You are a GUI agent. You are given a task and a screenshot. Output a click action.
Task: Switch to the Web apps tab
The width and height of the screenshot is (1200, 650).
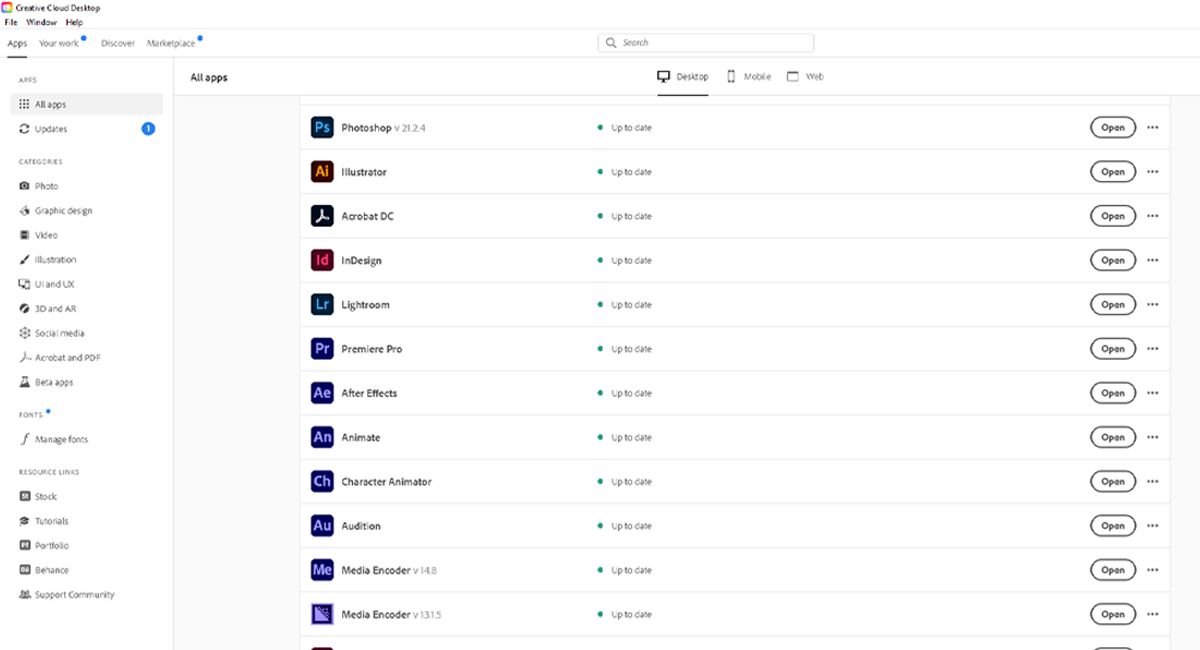[x=805, y=77]
